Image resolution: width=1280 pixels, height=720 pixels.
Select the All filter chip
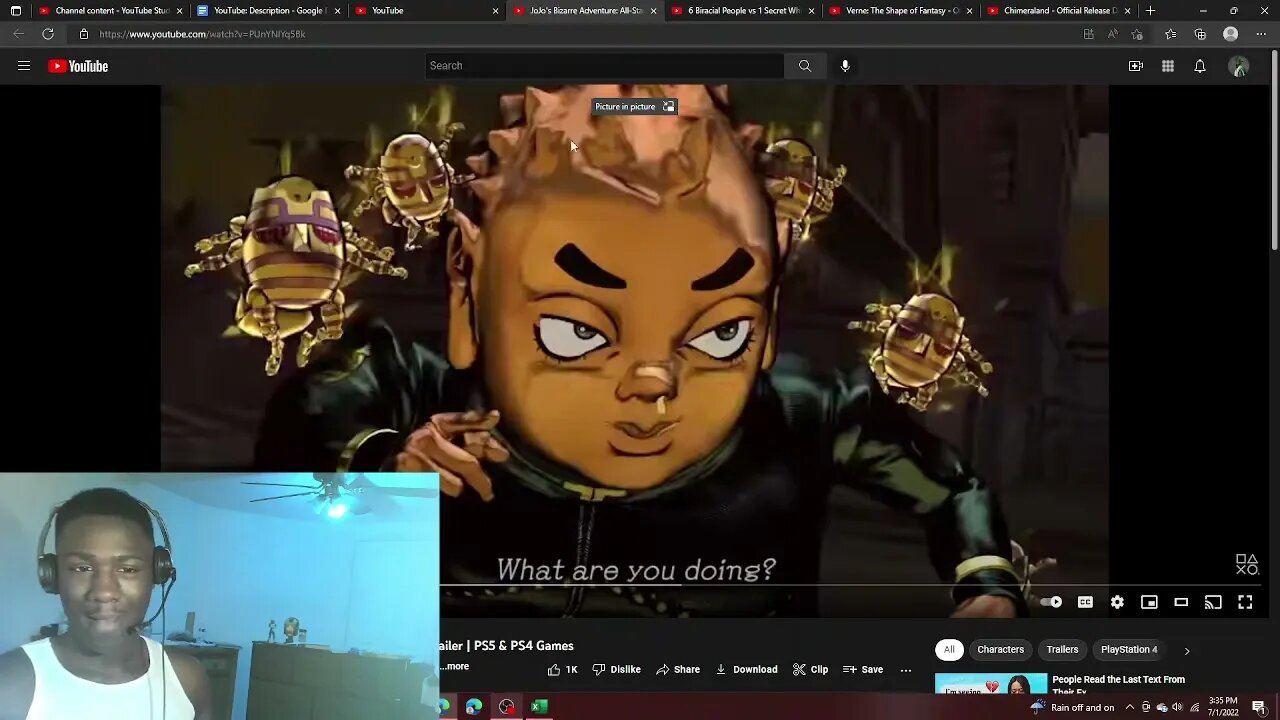click(x=949, y=650)
